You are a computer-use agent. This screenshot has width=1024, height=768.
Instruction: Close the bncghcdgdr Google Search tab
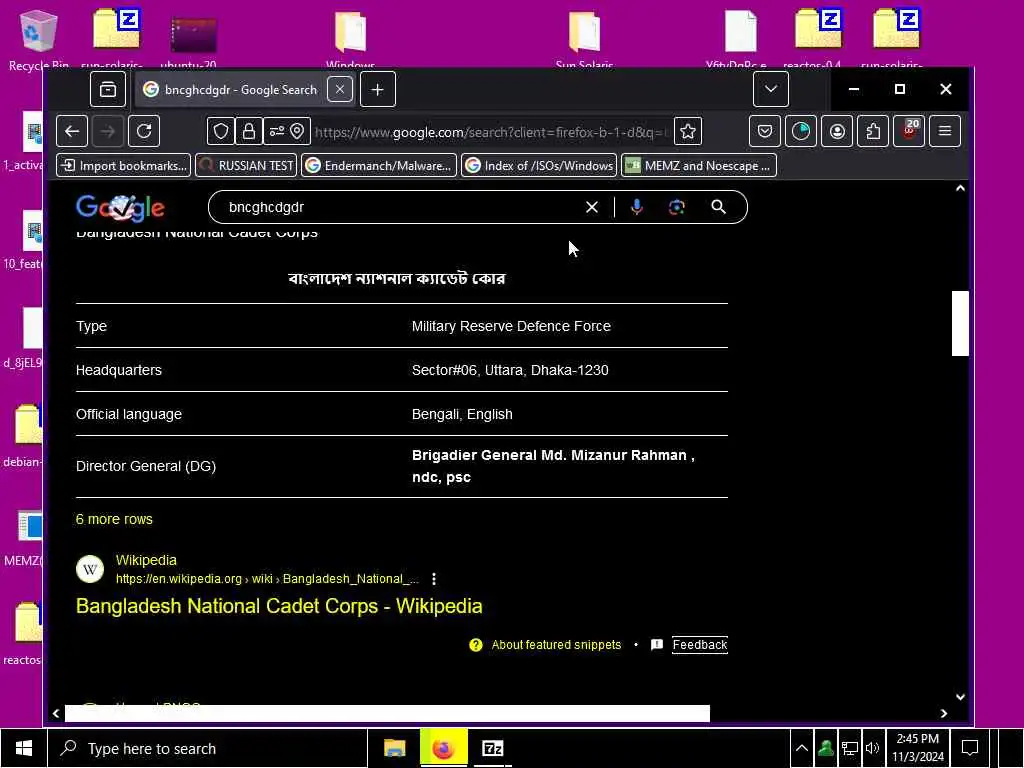tap(340, 89)
